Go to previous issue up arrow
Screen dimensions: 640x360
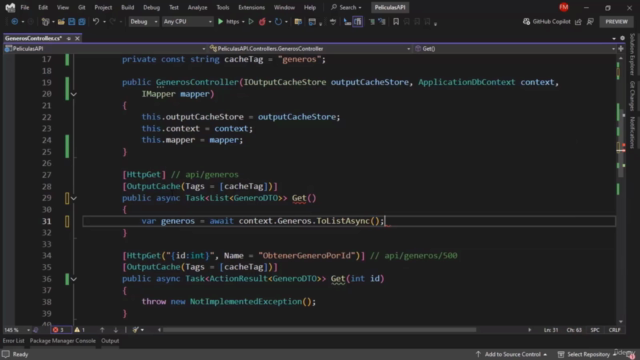102,330
